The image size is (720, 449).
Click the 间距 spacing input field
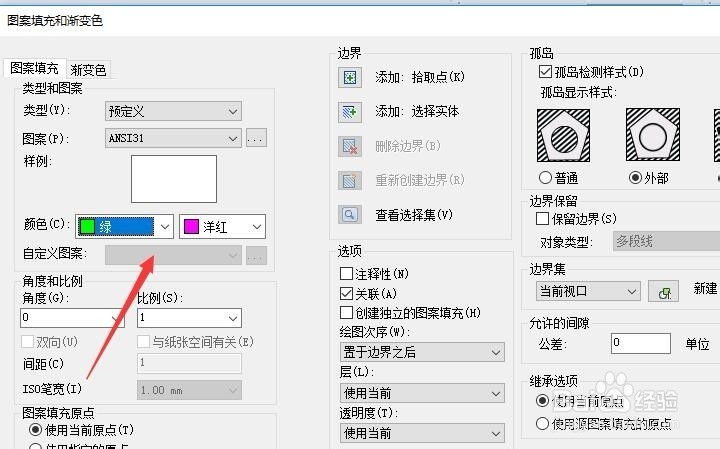[189, 363]
